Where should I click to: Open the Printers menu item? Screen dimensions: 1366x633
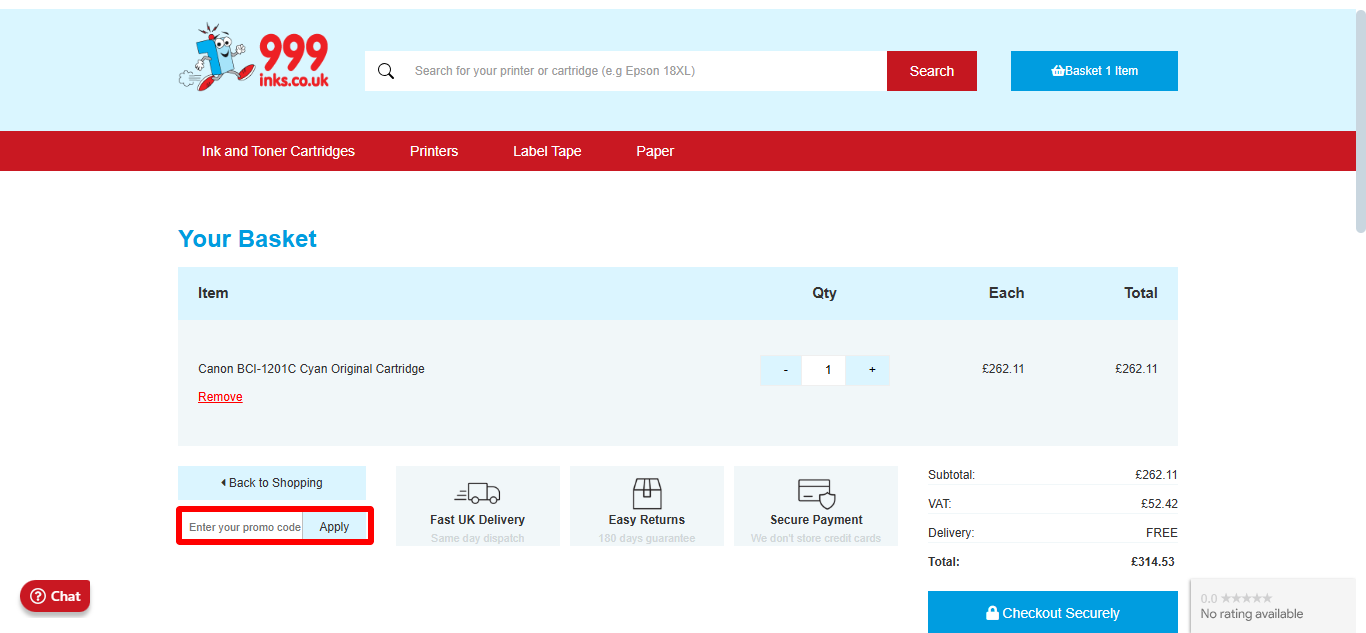pos(434,151)
